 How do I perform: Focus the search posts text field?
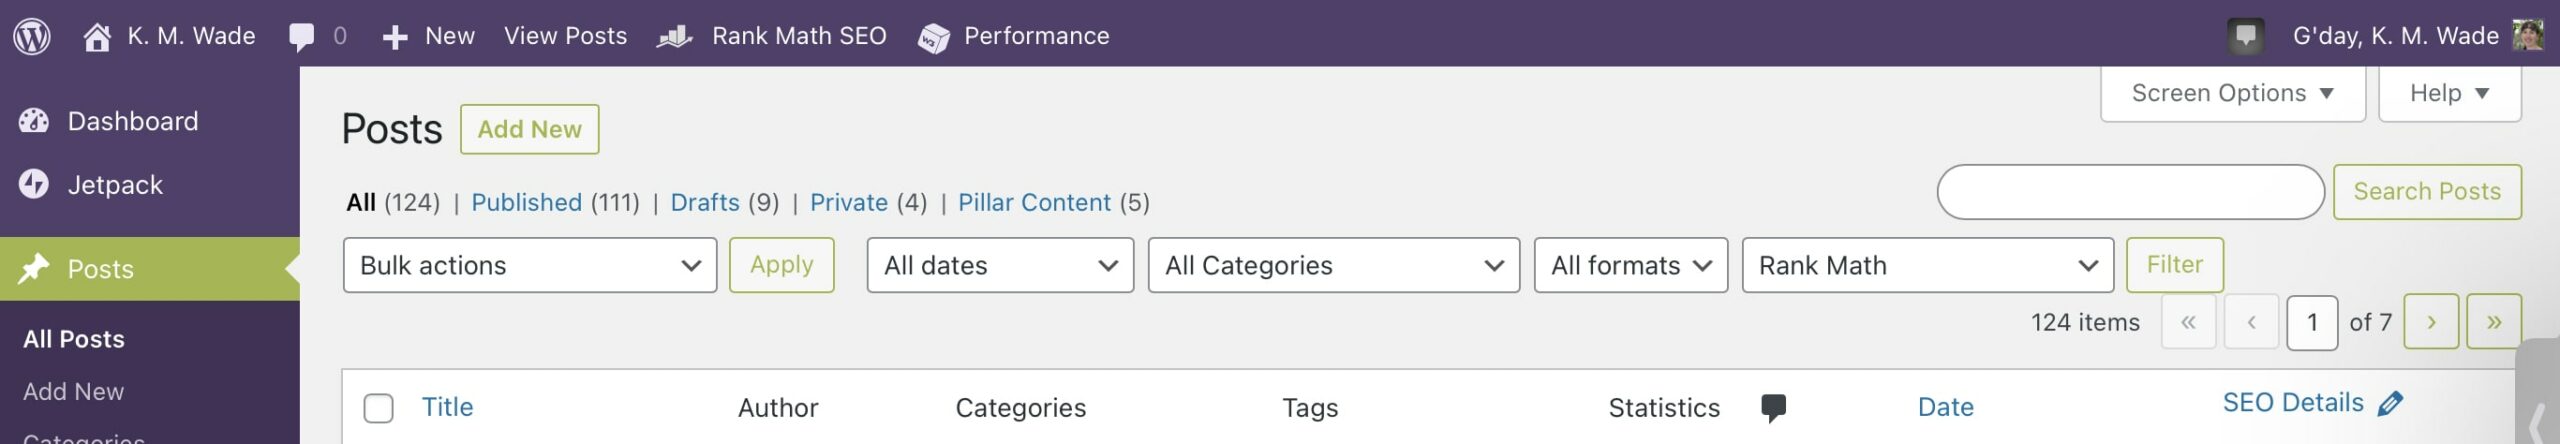pyautogui.click(x=2130, y=192)
